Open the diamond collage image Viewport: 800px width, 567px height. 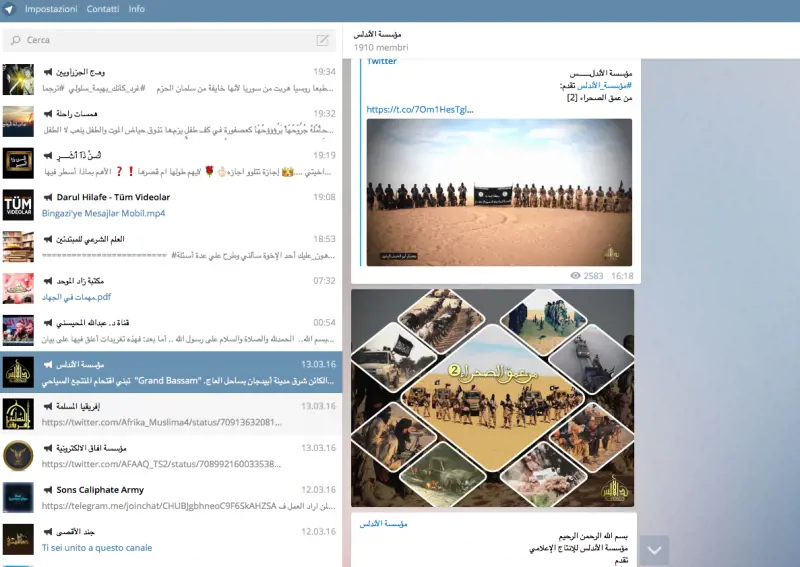(492, 398)
